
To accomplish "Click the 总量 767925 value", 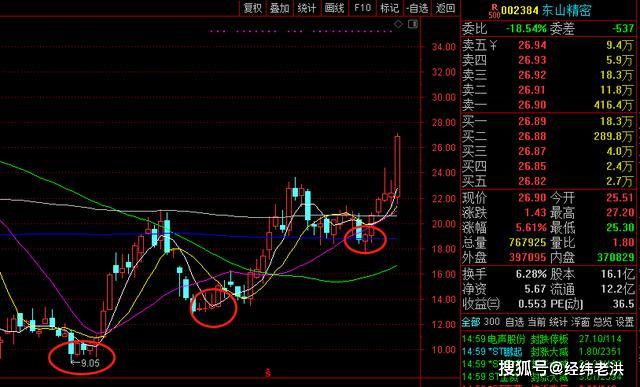I will tap(527, 242).
